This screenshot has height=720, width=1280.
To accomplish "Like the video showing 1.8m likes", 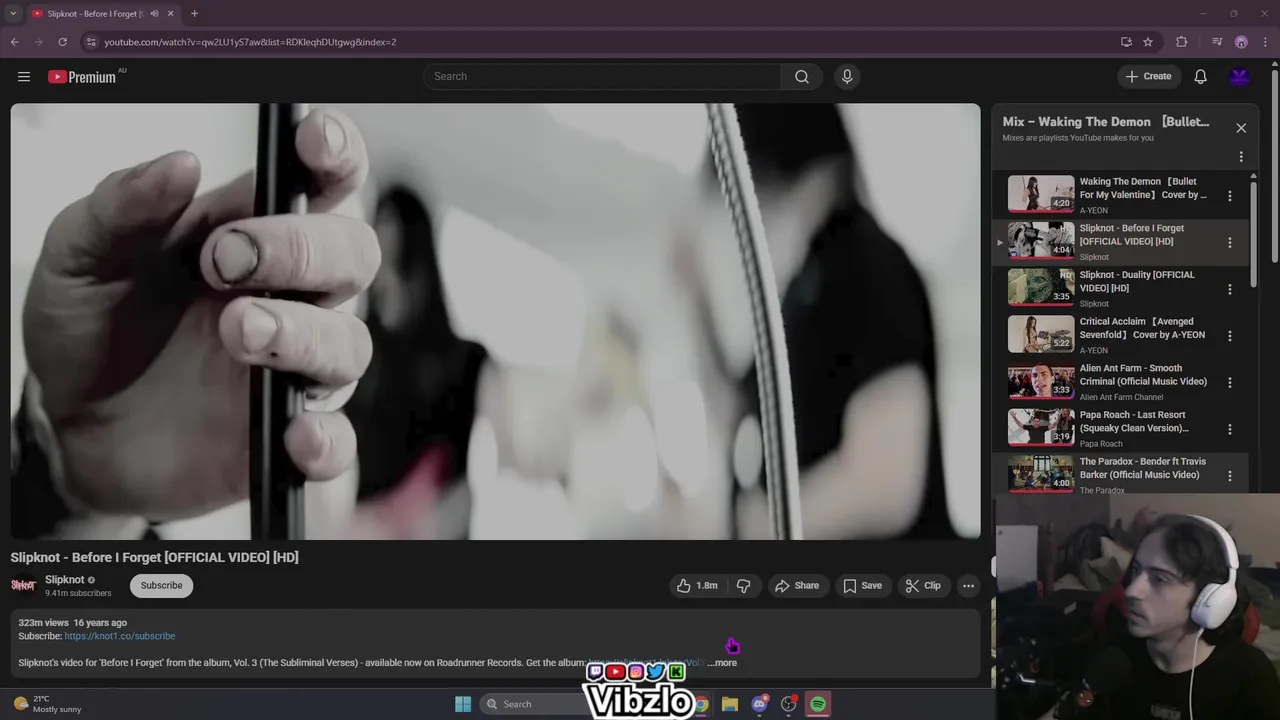I will tap(697, 586).
